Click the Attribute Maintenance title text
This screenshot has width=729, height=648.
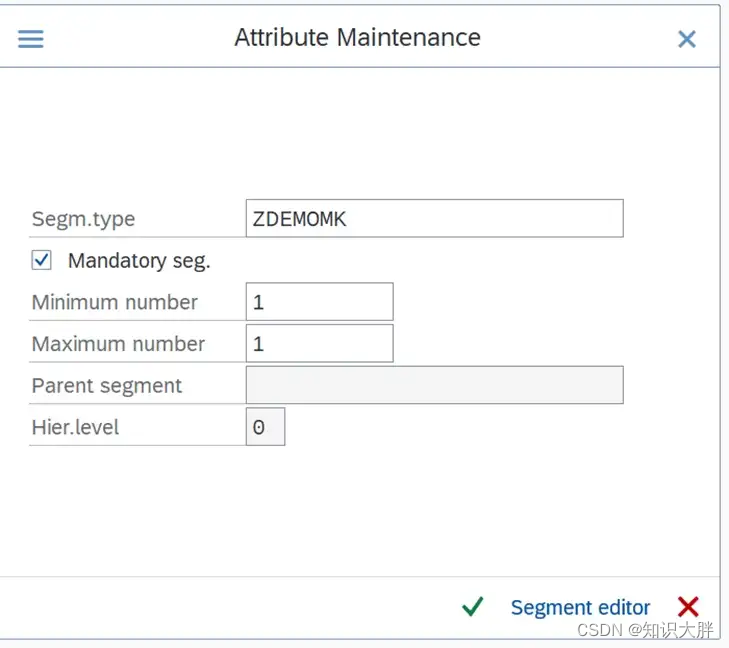tap(357, 38)
